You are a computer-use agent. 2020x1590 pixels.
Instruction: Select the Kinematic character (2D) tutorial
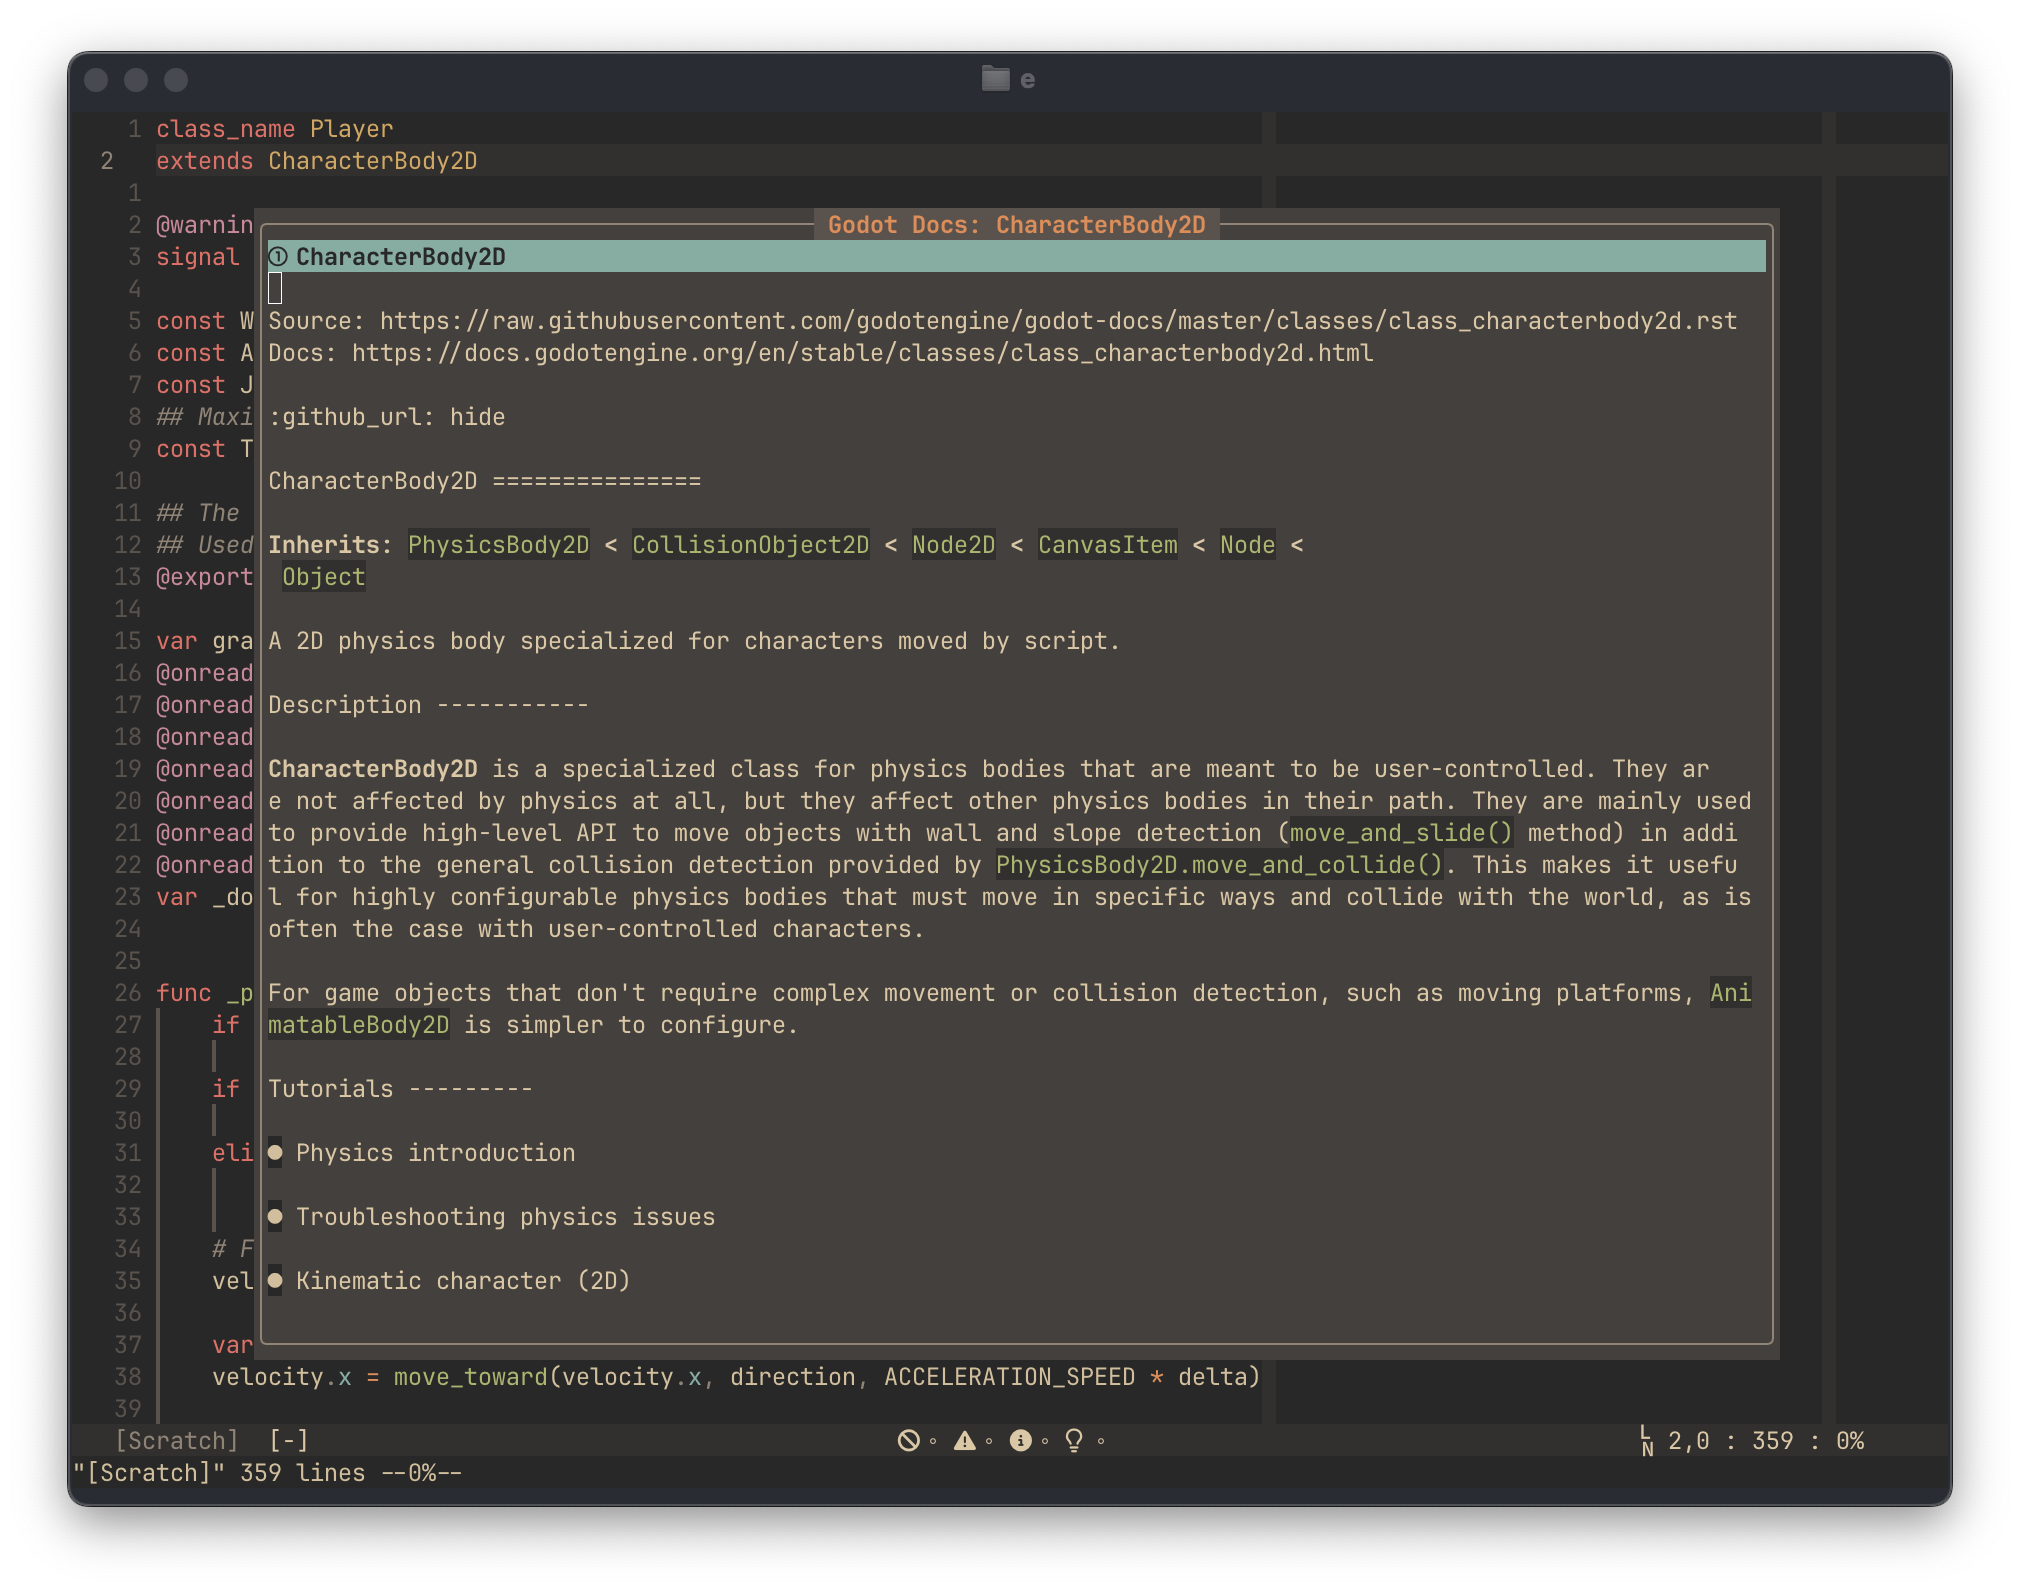[x=463, y=1281]
